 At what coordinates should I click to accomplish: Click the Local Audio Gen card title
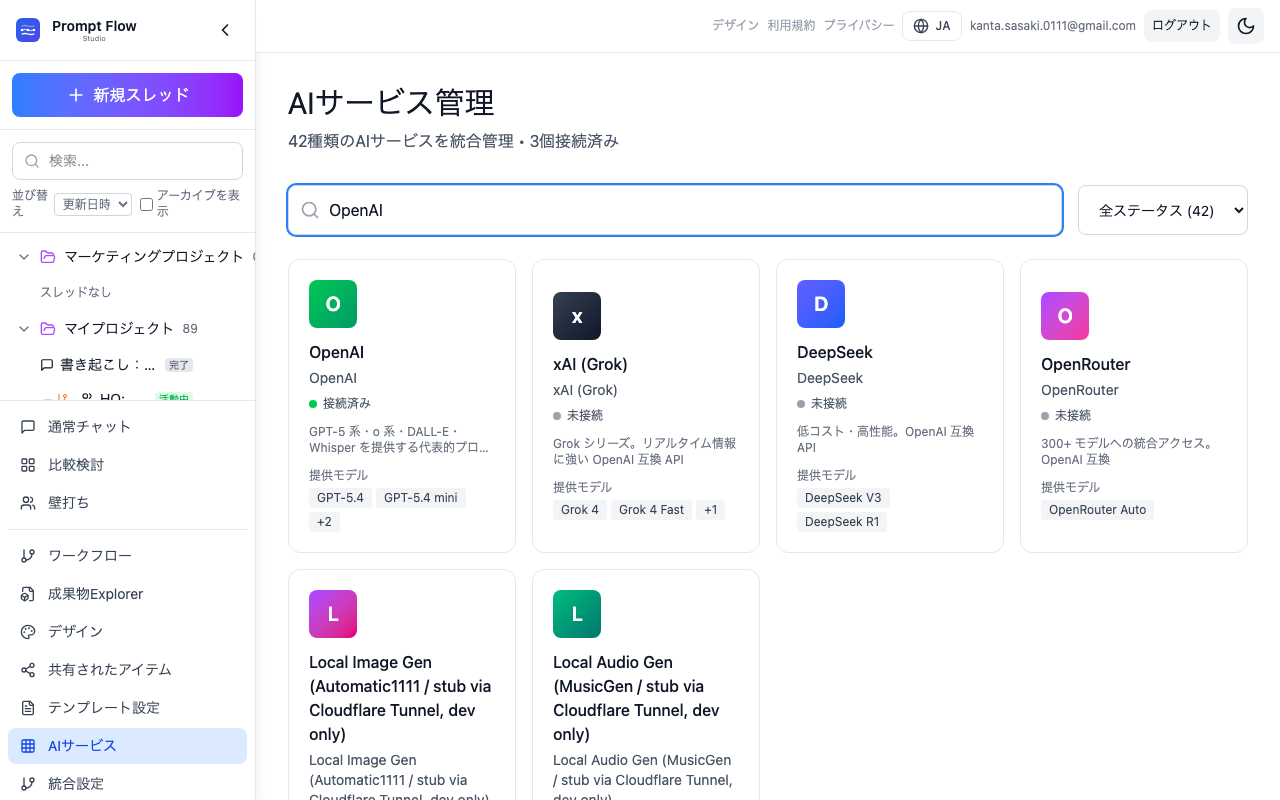636,698
